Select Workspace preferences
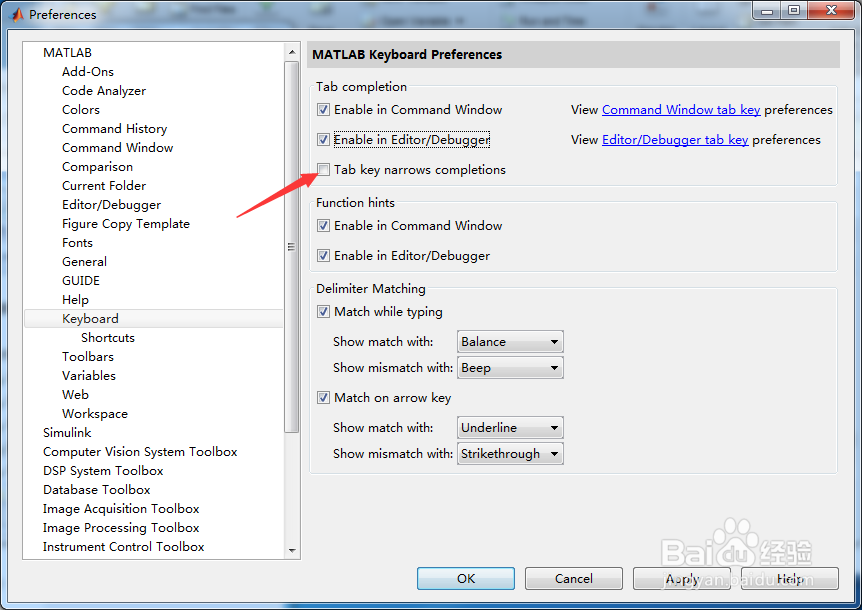Viewport: 862px width, 610px height. tap(95, 414)
